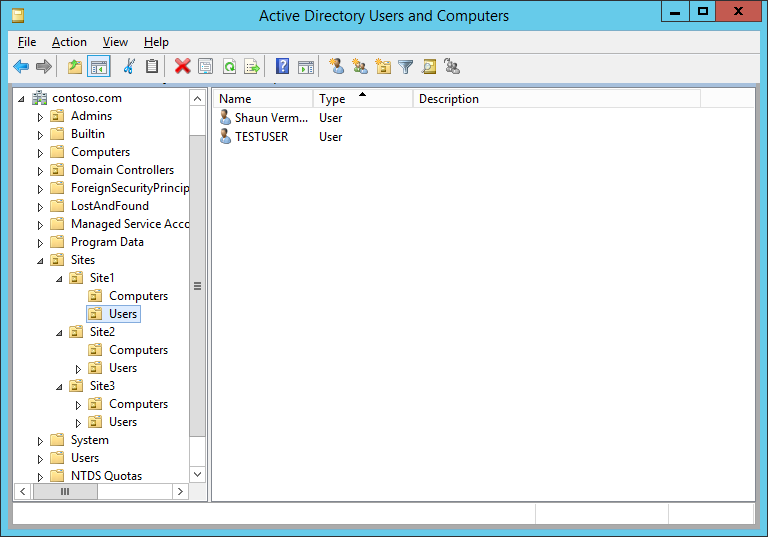Image resolution: width=768 pixels, height=537 pixels.
Task: Select the NTDS Quotas container
Action: click(106, 476)
